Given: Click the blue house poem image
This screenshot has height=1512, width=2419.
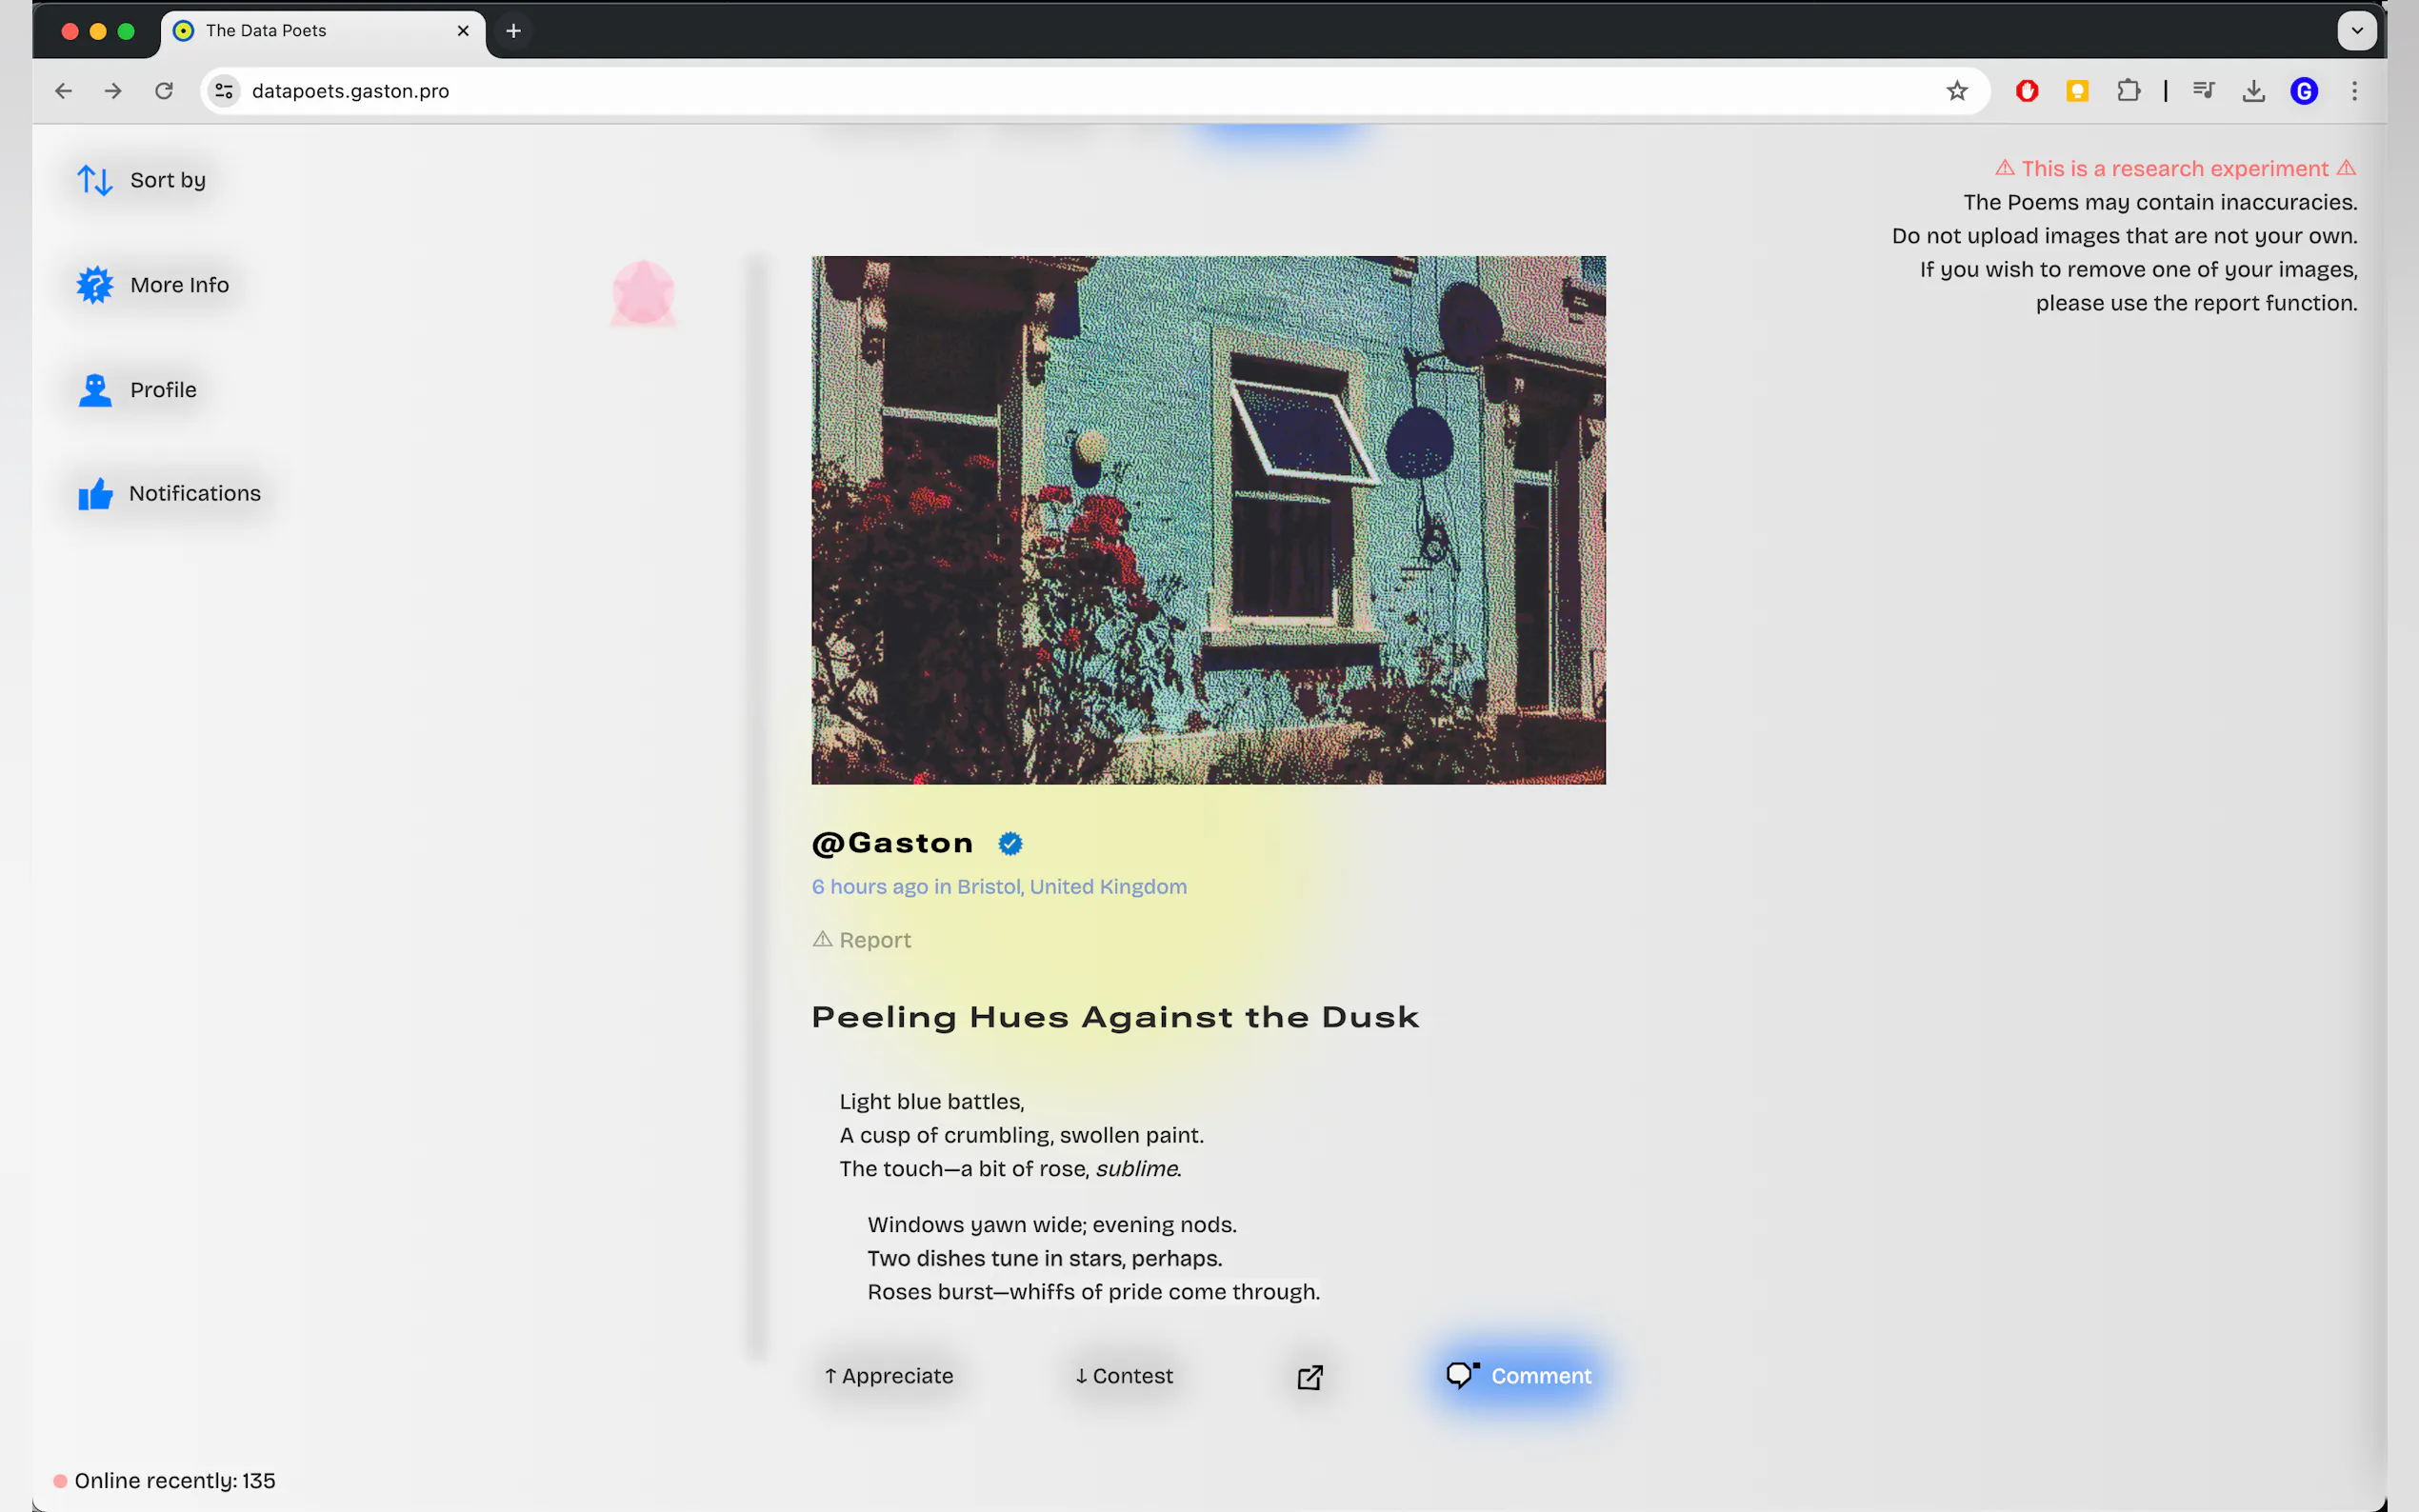Looking at the screenshot, I should (x=1208, y=520).
